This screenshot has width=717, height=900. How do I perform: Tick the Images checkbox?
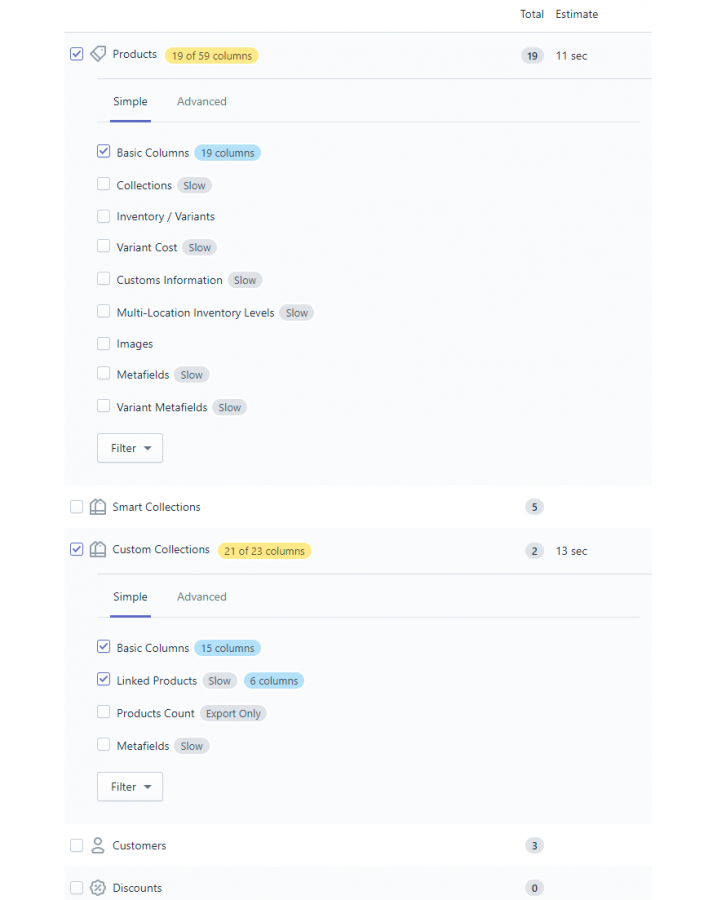point(104,344)
